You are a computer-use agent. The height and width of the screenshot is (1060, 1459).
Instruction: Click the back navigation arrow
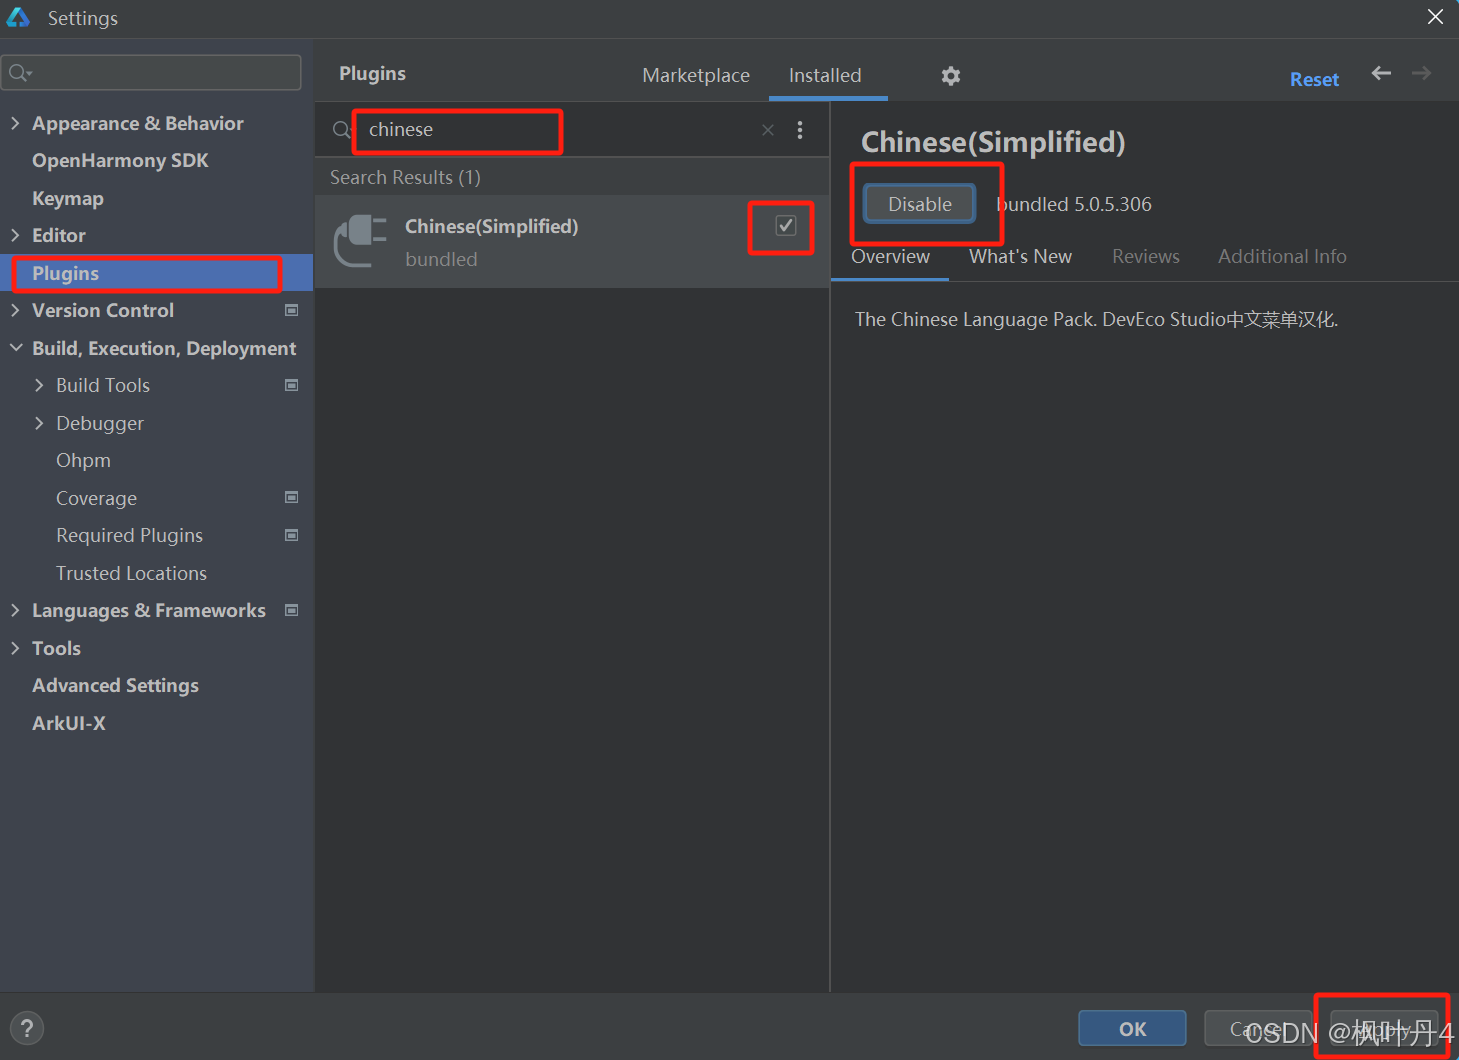(x=1381, y=73)
